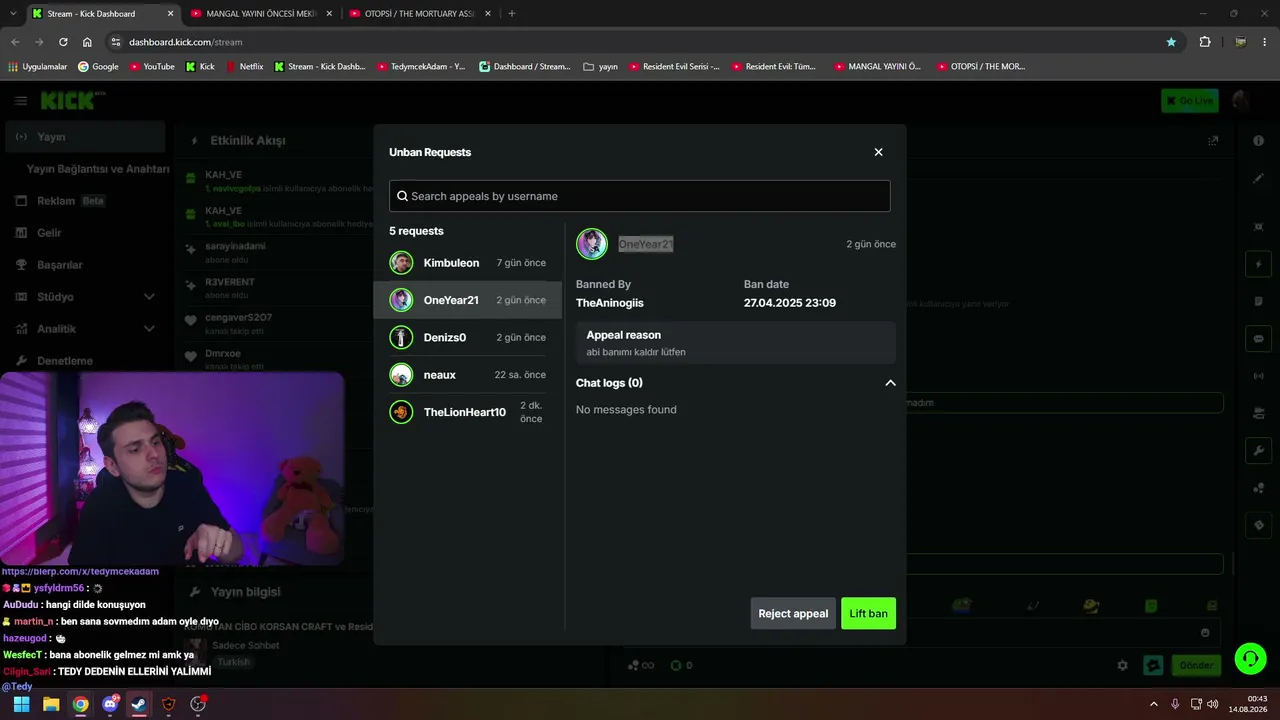The image size is (1280, 720).
Task: Switch to OTOPSİ / THE MORTUARY browser tab
Action: click(x=418, y=14)
